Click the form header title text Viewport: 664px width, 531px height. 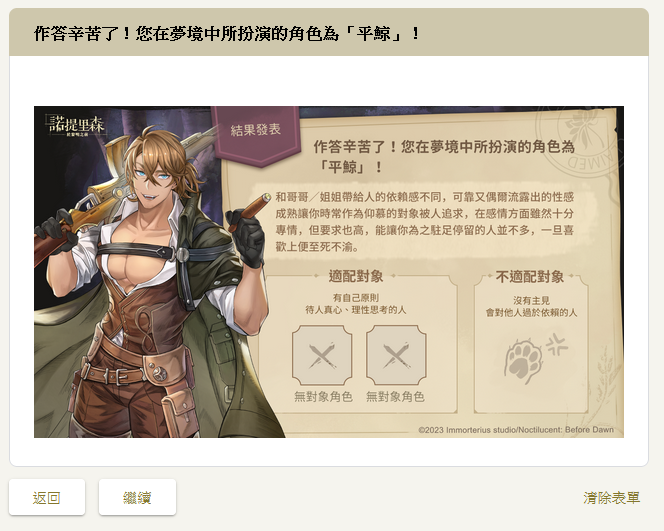coord(227,33)
